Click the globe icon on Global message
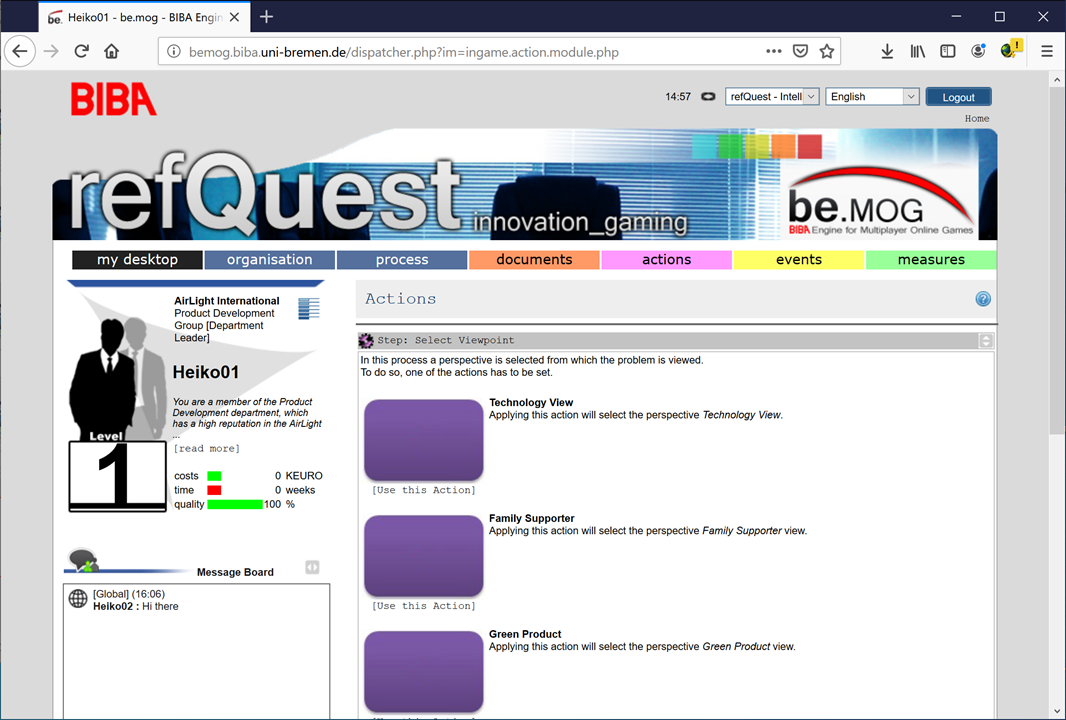 click(x=78, y=598)
